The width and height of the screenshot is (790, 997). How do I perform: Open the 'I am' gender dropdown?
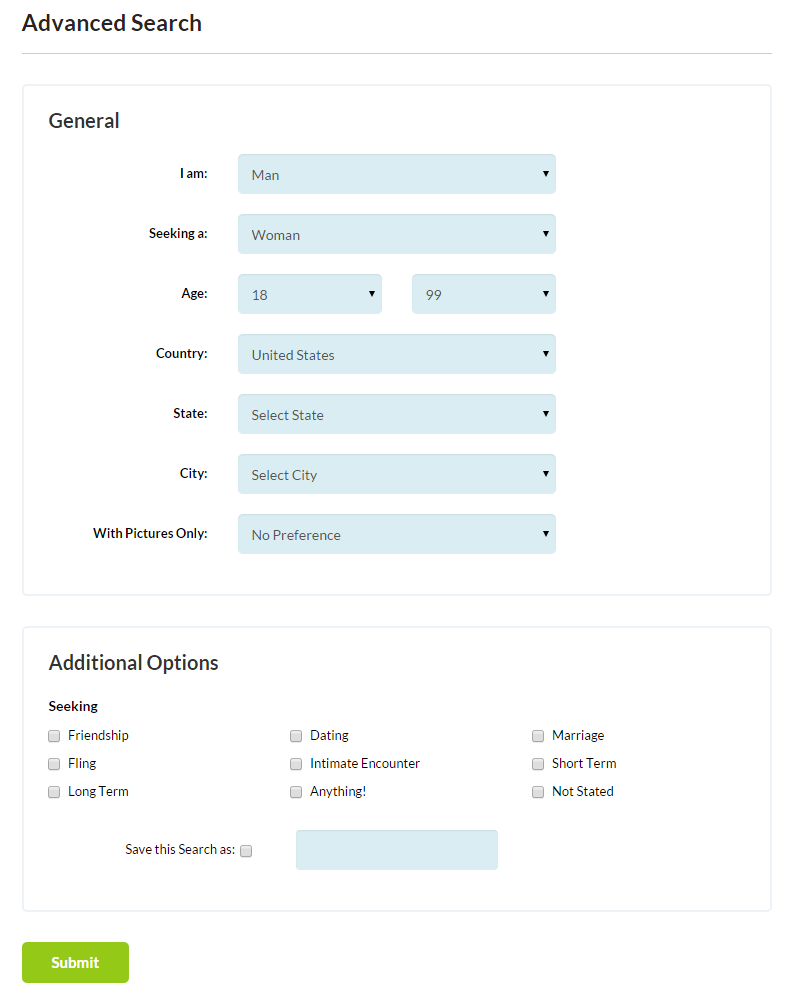[396, 174]
